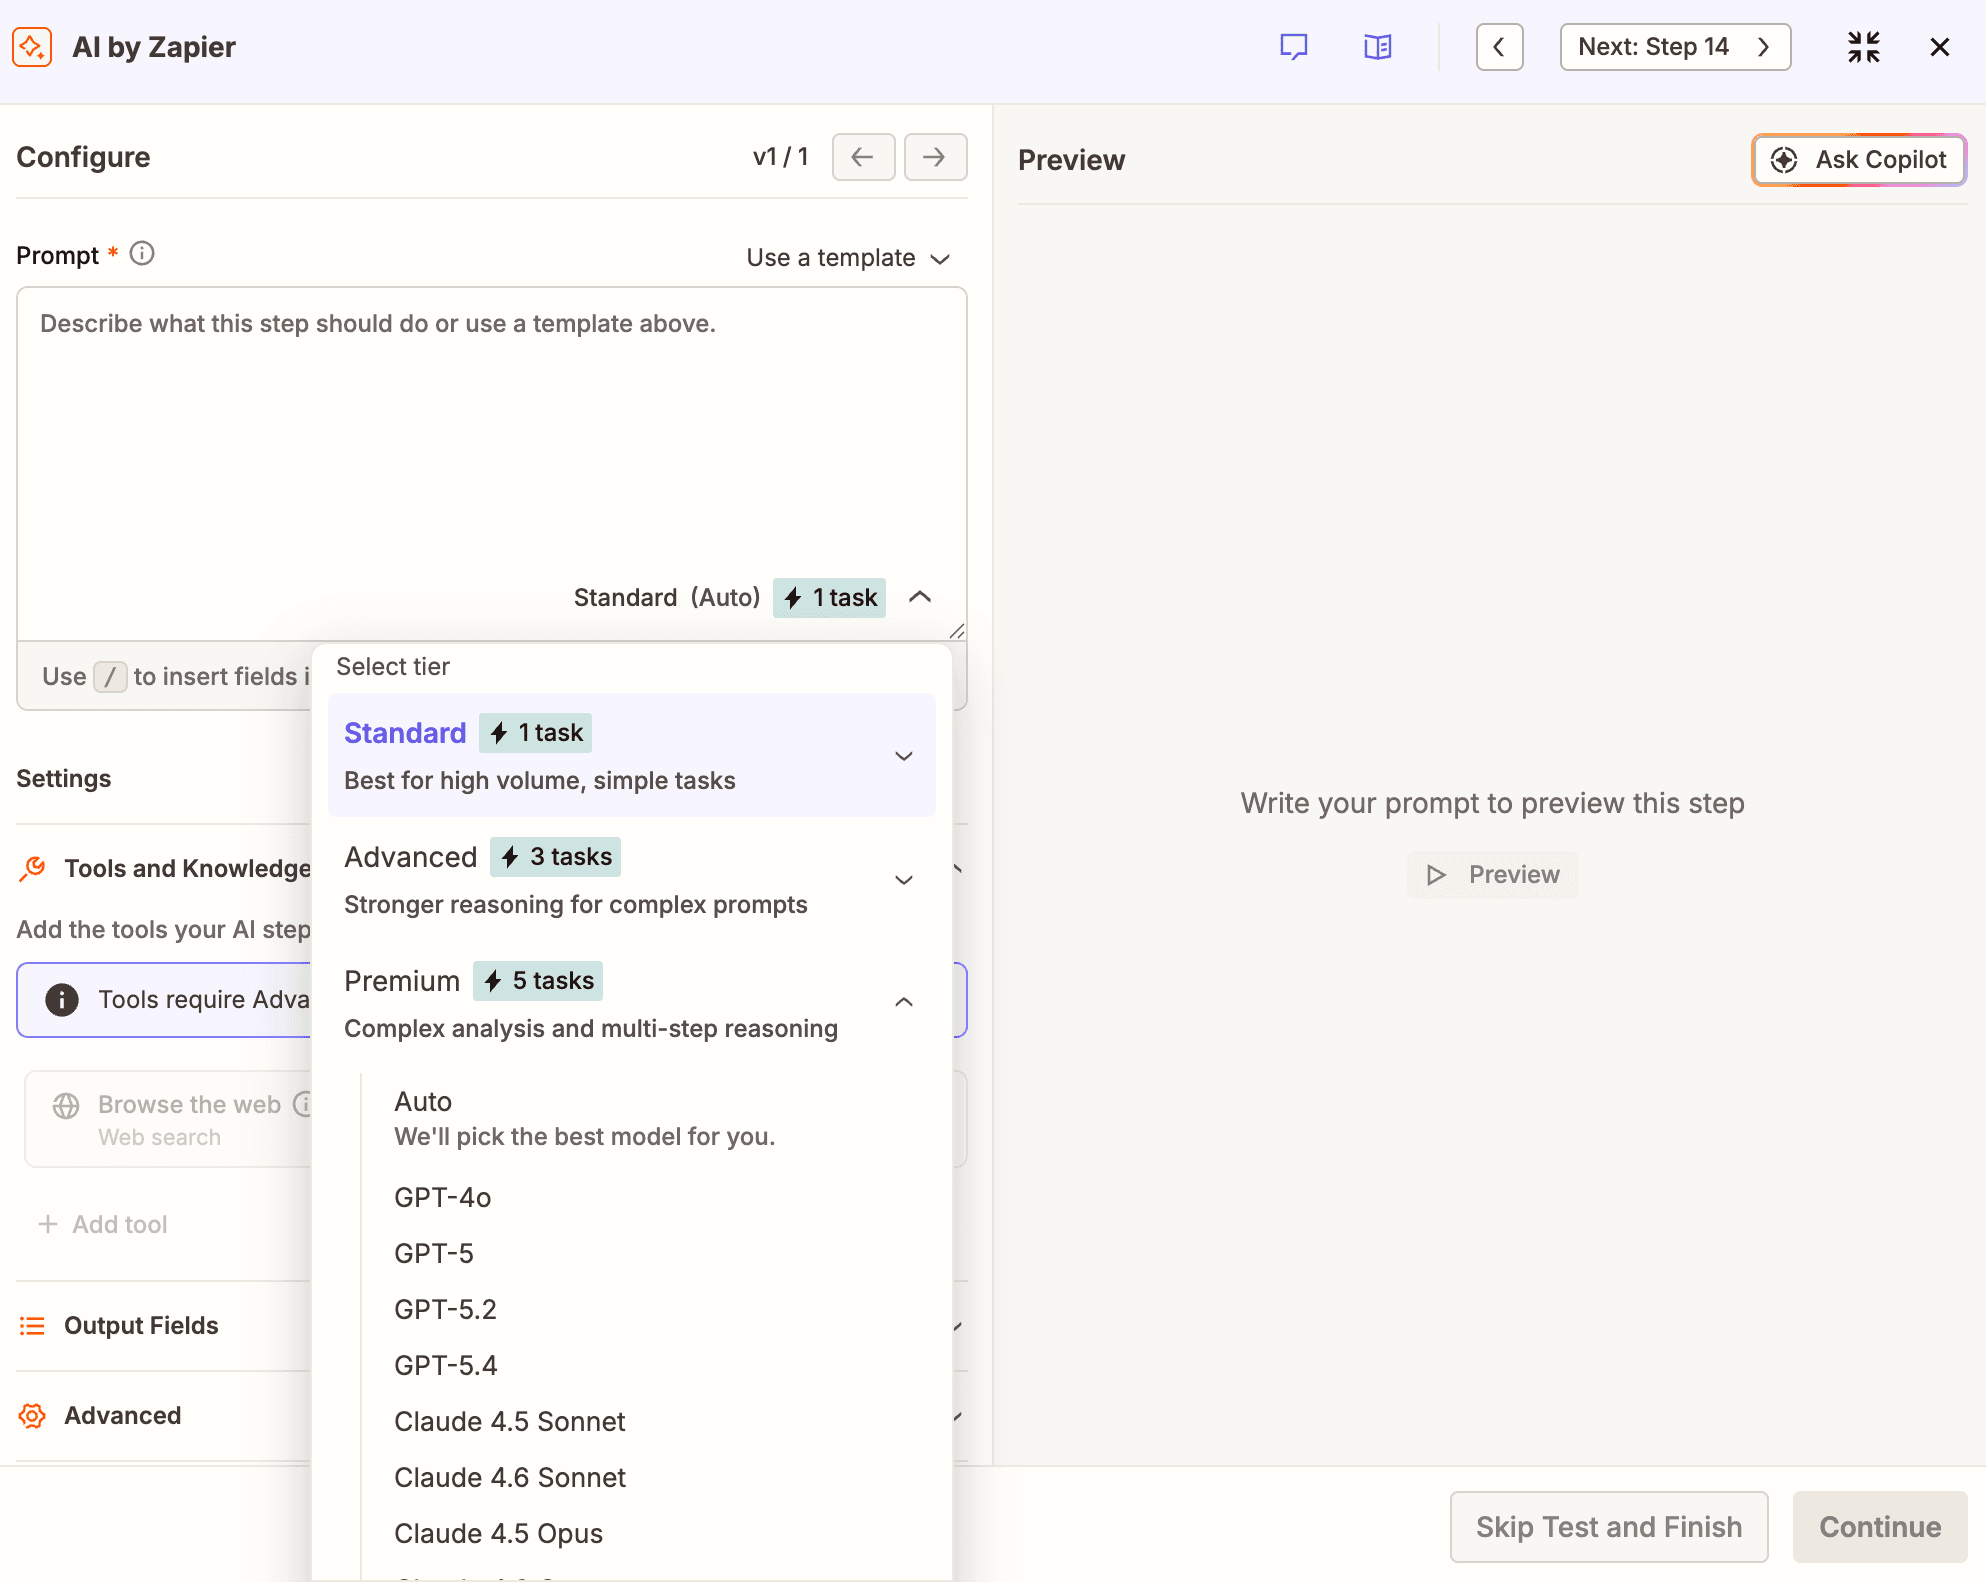Click the Settings heading
1986x1582 pixels.
tap(63, 779)
